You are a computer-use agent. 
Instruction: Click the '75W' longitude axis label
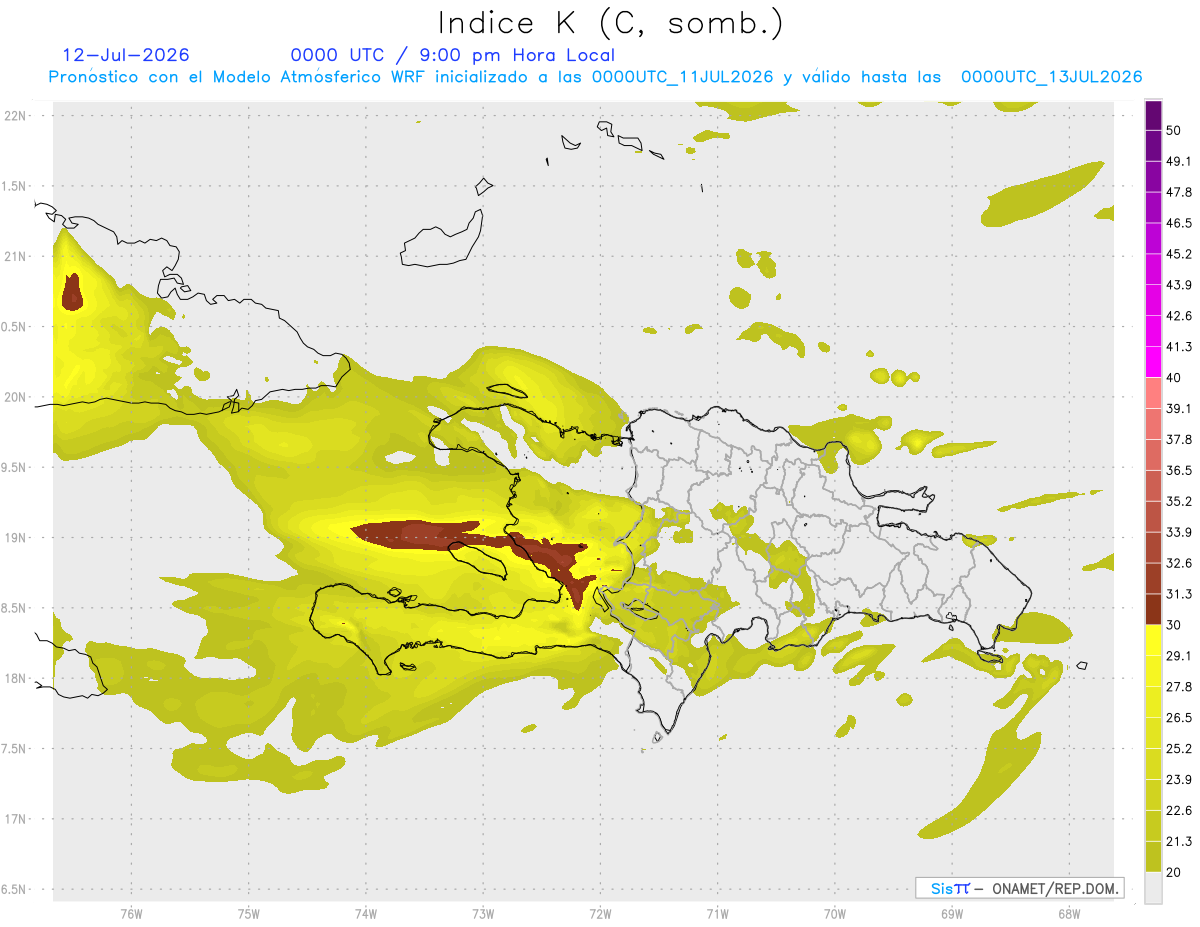click(x=249, y=913)
